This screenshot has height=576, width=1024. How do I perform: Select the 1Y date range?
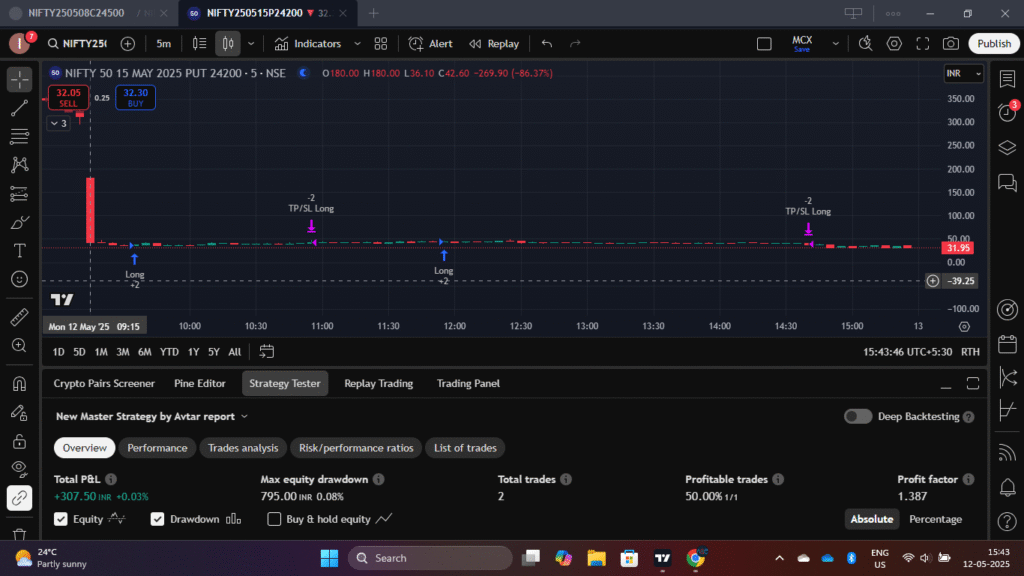coord(193,352)
